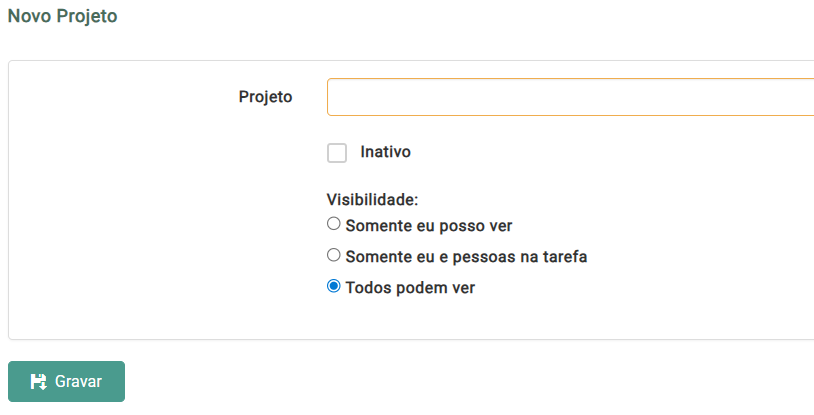Click the Gravar text label
The height and width of the screenshot is (415, 814).
click(x=79, y=382)
